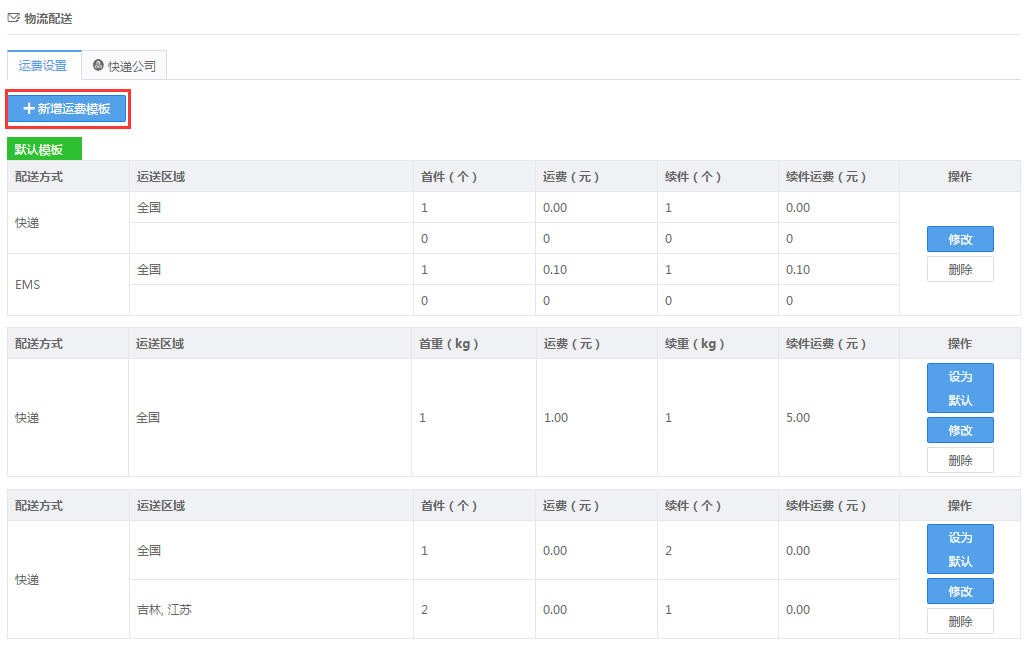The width and height of the screenshot is (1032, 659).
Task: Click the EMS delivery method cell
Action: coord(28,285)
